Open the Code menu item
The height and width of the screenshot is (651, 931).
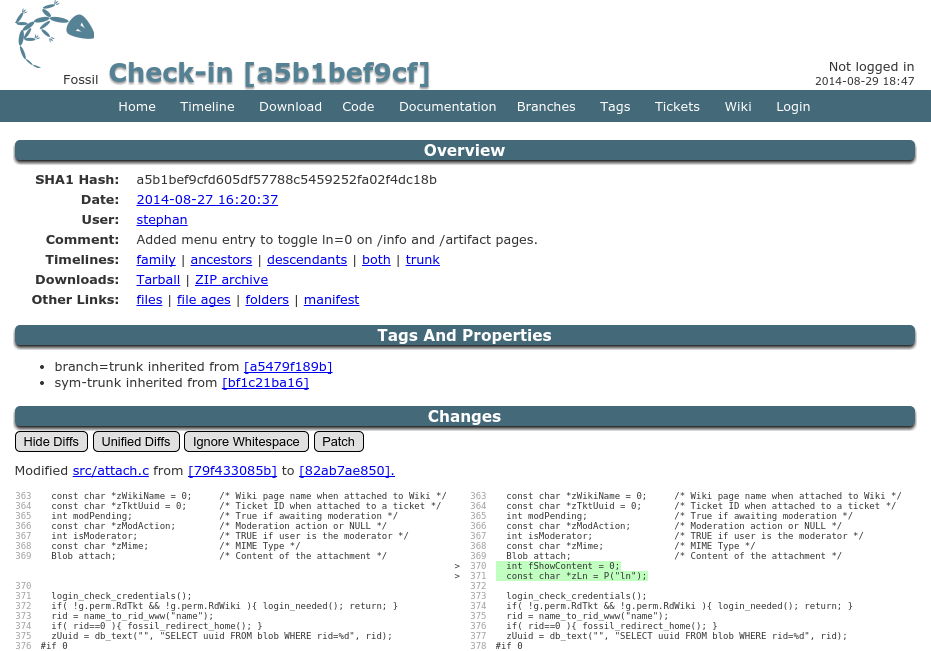tap(358, 107)
